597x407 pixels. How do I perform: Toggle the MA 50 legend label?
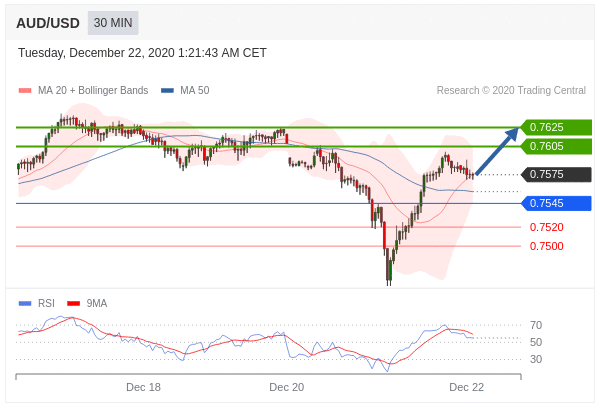(x=195, y=90)
